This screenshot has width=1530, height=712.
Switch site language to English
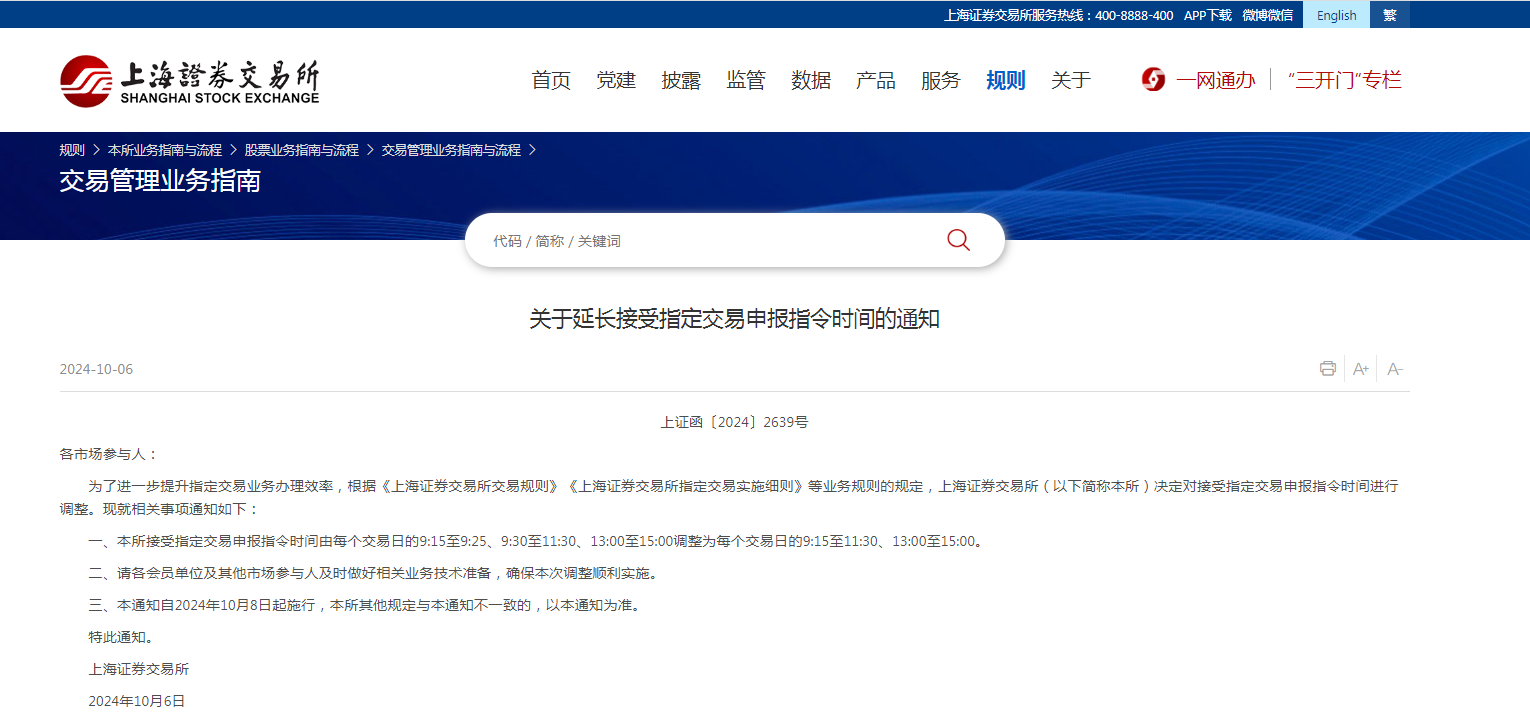click(x=1336, y=15)
